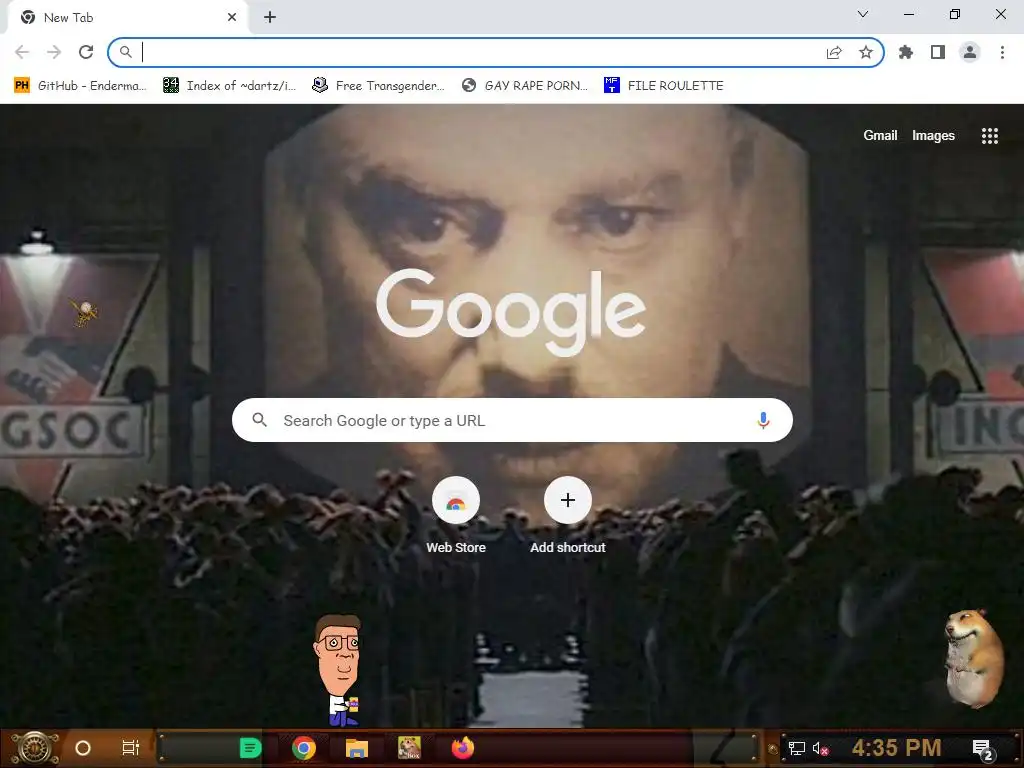Open the steampunk Start button

tap(35, 748)
